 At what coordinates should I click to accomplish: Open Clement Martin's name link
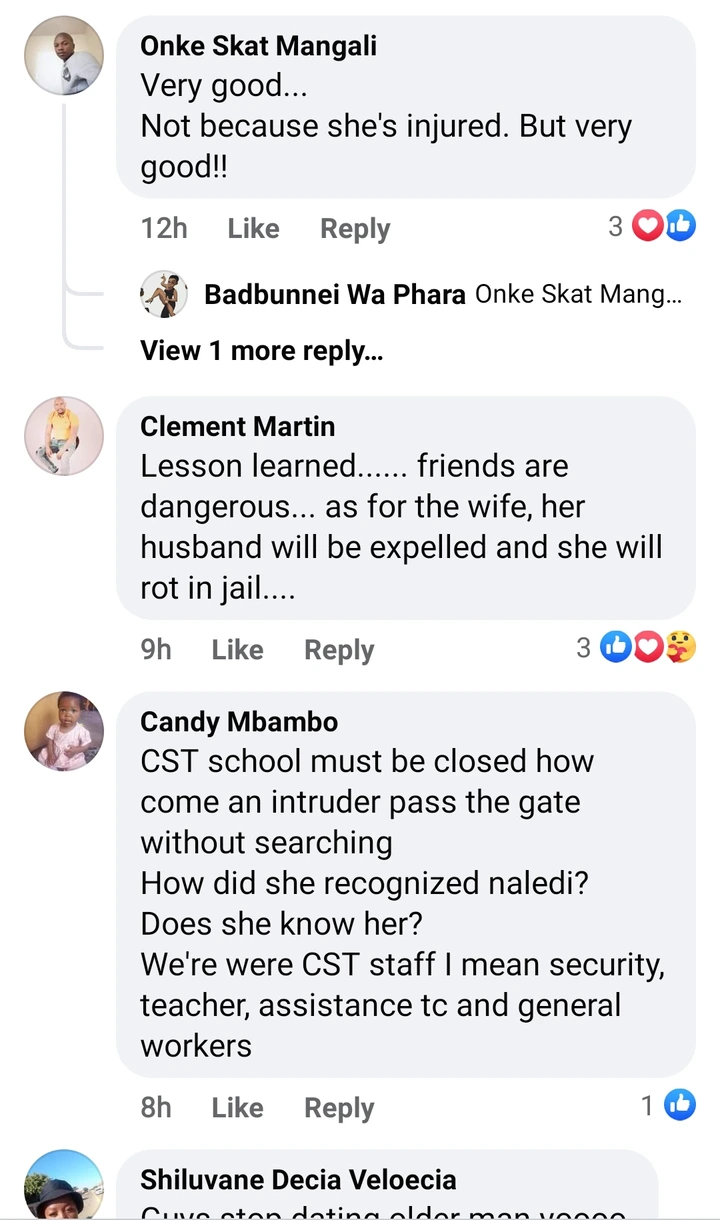tap(238, 426)
